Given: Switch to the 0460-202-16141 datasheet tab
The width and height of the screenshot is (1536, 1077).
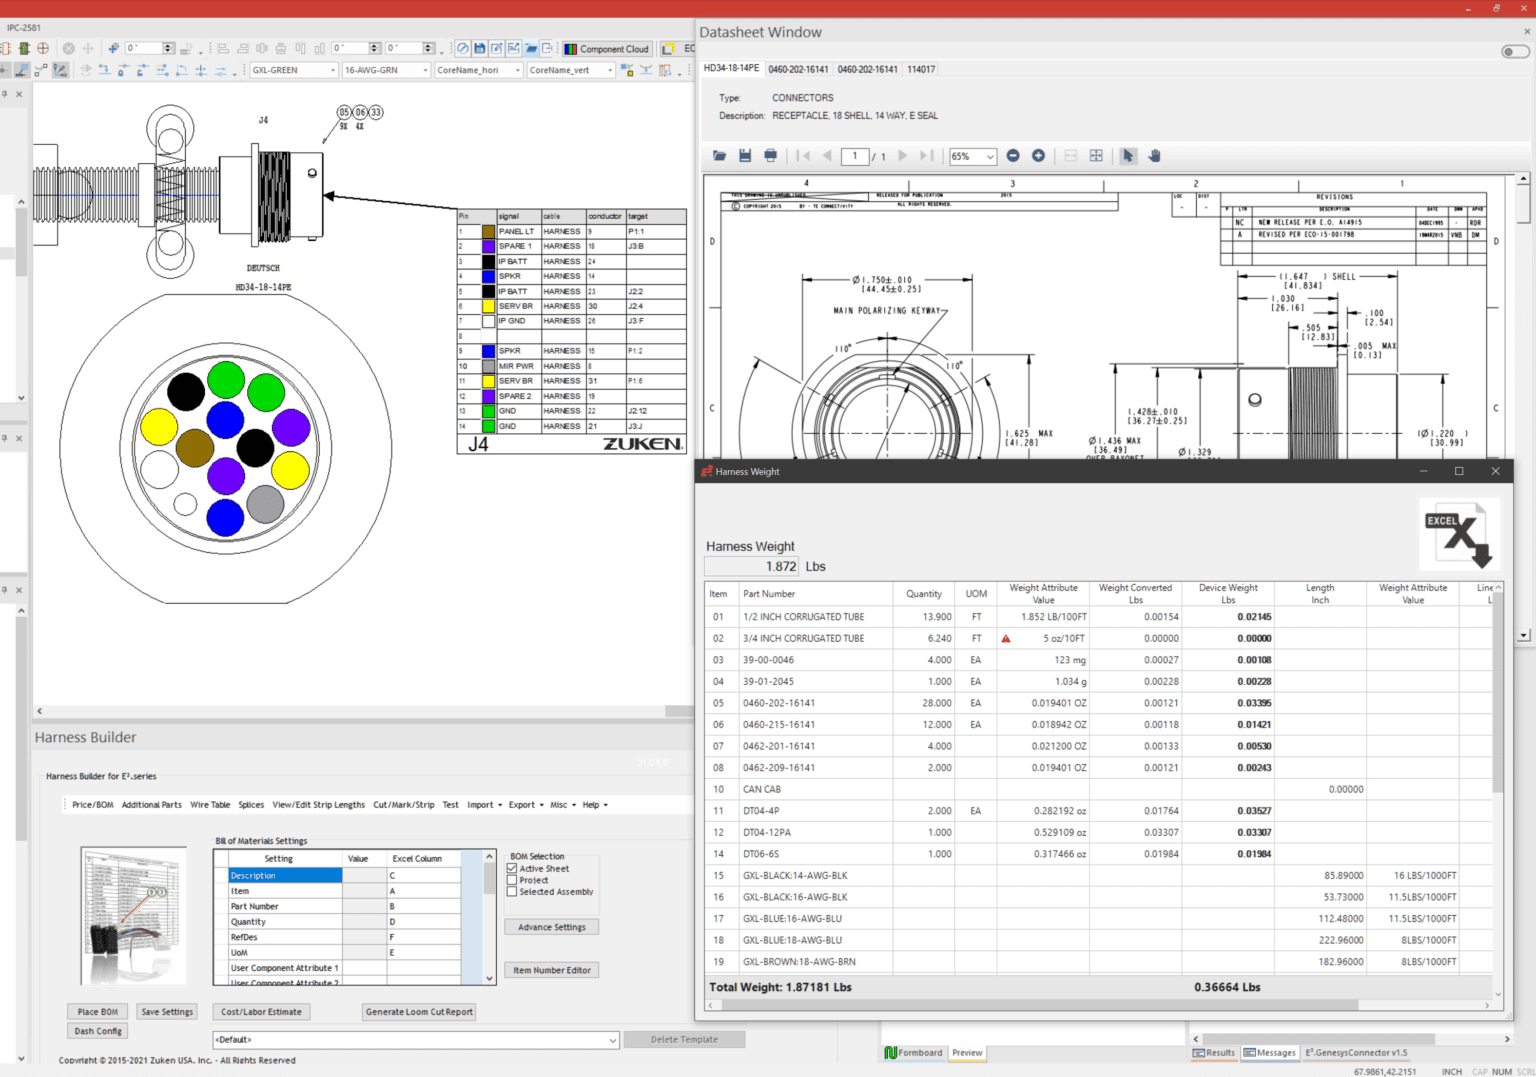Looking at the screenshot, I should click(801, 69).
